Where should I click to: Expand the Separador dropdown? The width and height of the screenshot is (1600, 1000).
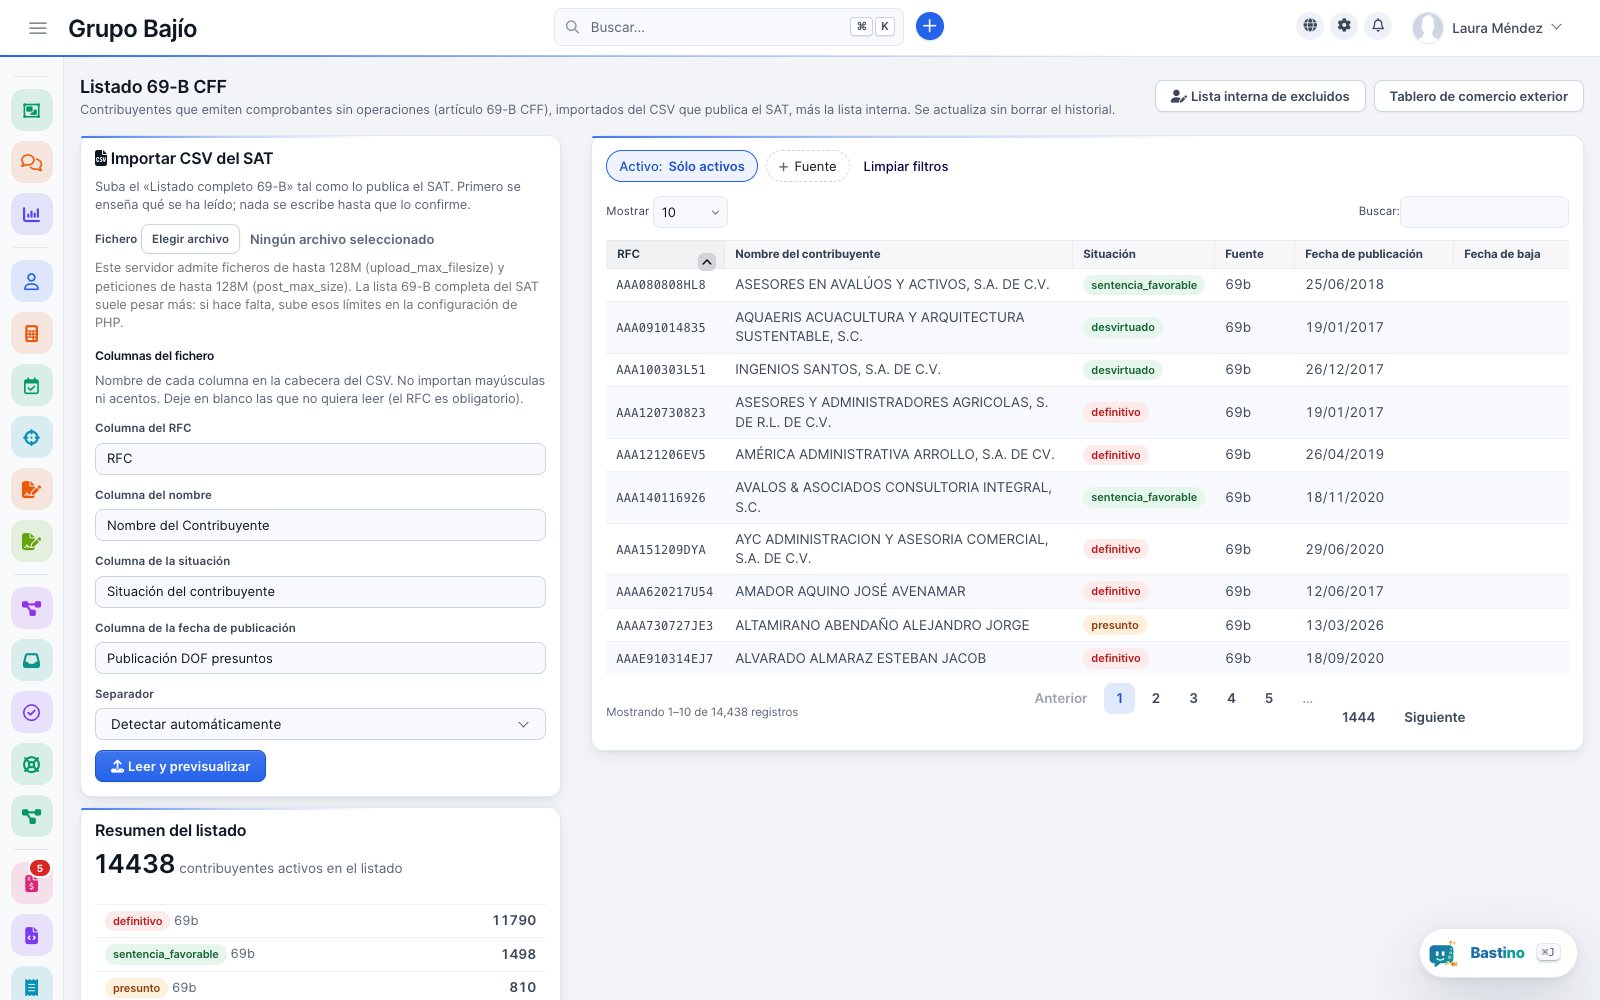click(320, 724)
